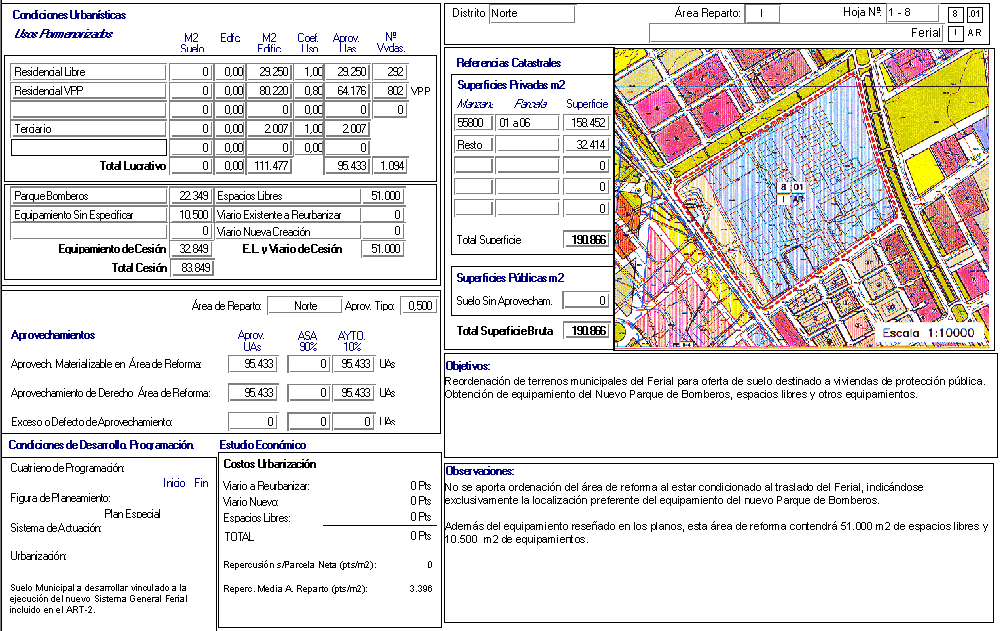Select the Área Reparto field at top
1000x631 pixels.
click(x=762, y=14)
